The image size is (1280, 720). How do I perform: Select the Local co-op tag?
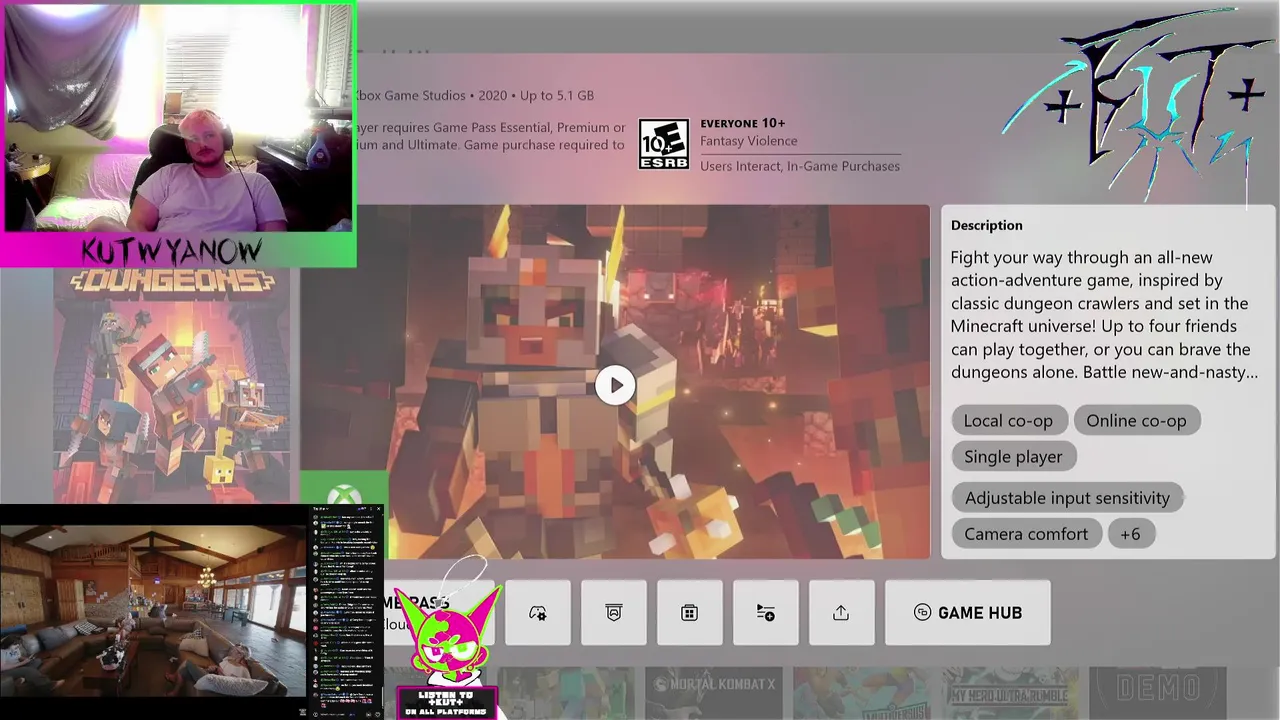[1008, 421]
